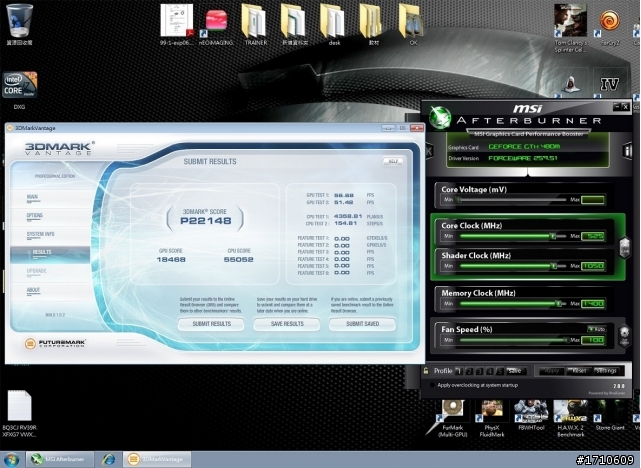
Task: Open the BQ3CJ RV39R text file
Action: coord(19,413)
